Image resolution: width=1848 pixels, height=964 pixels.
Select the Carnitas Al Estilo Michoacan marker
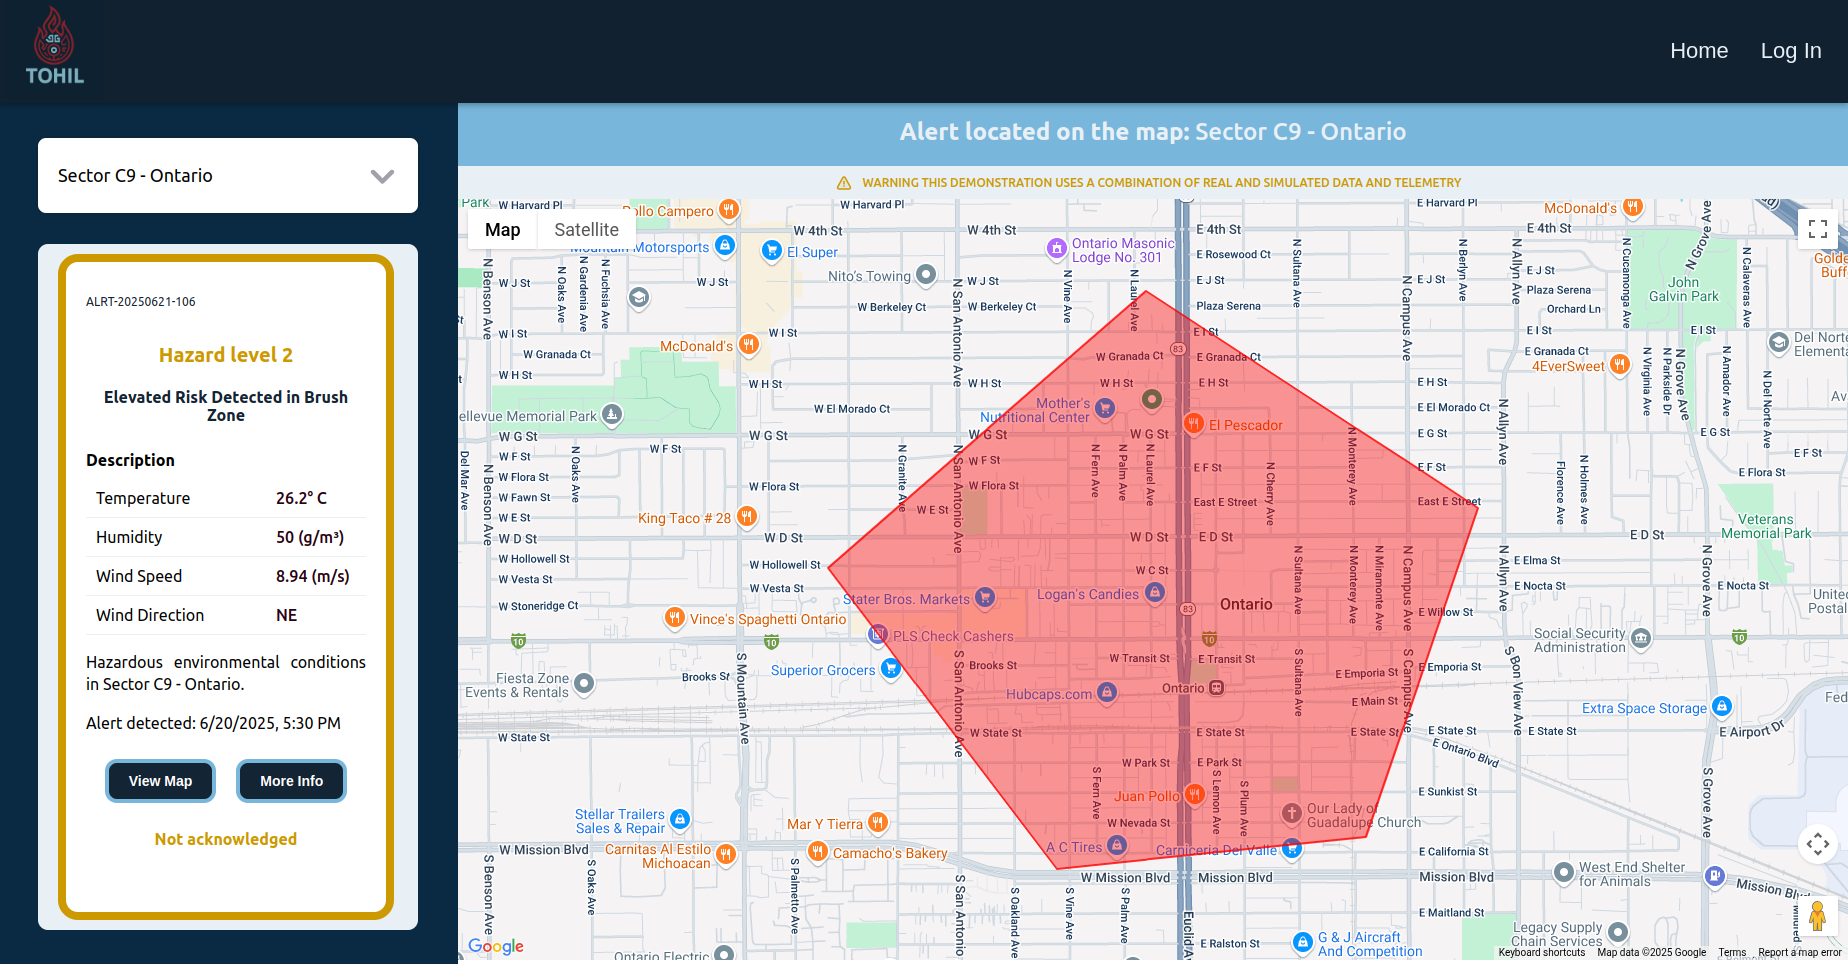click(x=726, y=854)
